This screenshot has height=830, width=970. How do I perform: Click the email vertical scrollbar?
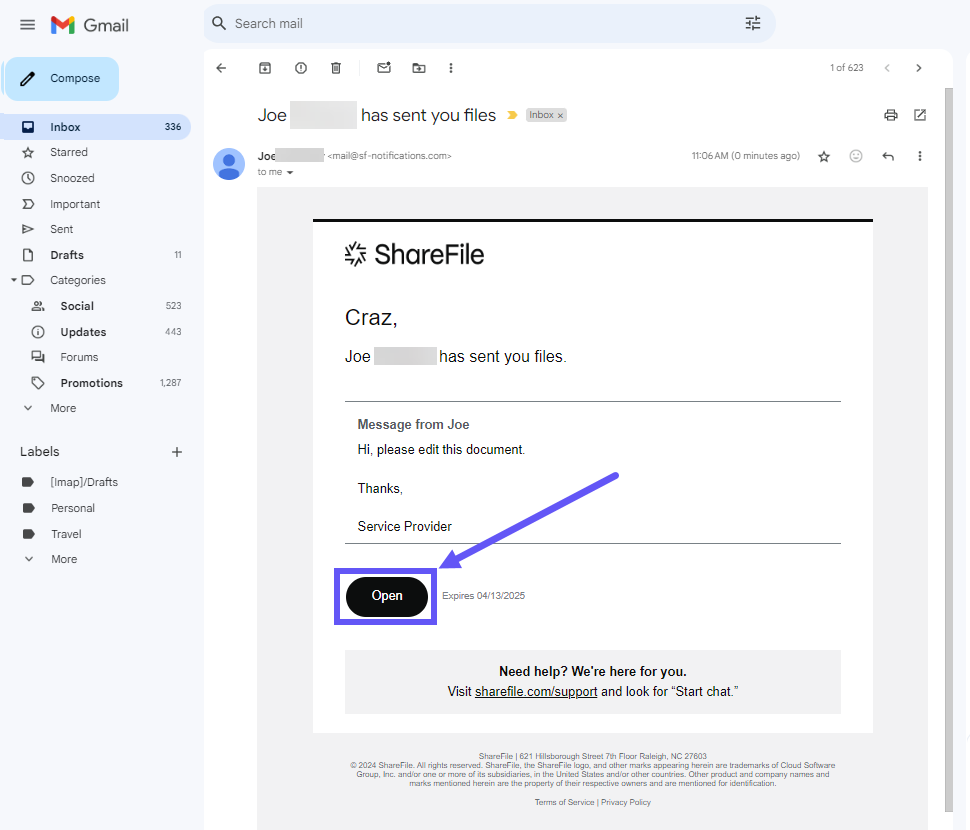[x=949, y=448]
